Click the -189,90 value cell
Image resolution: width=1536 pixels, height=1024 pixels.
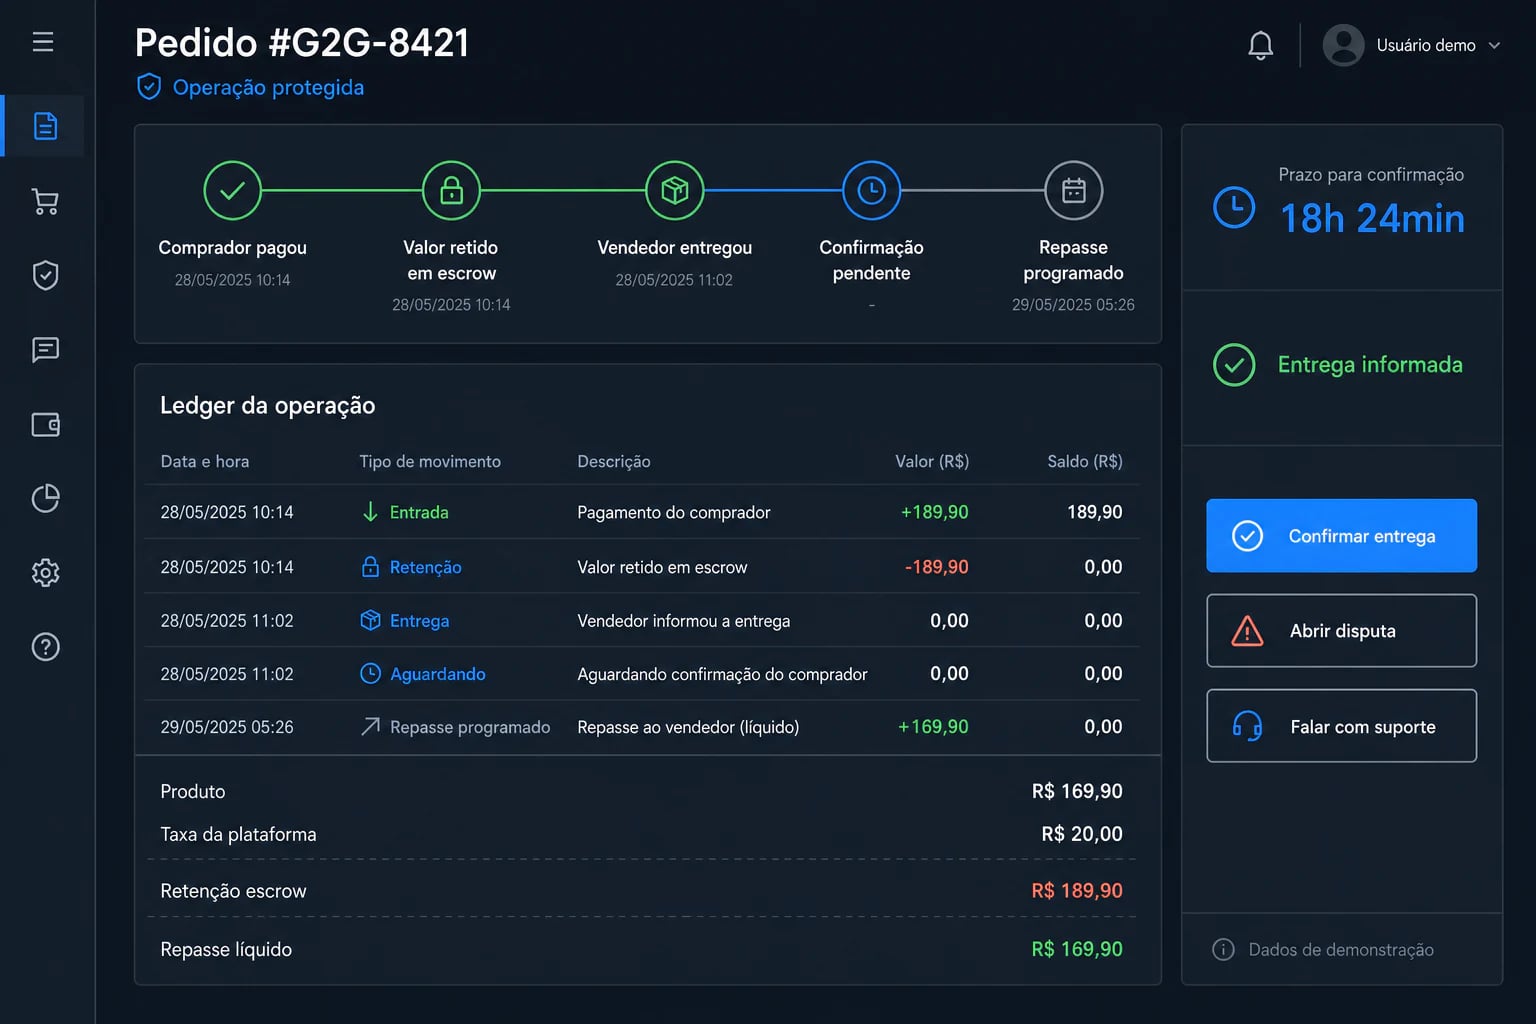click(x=937, y=567)
